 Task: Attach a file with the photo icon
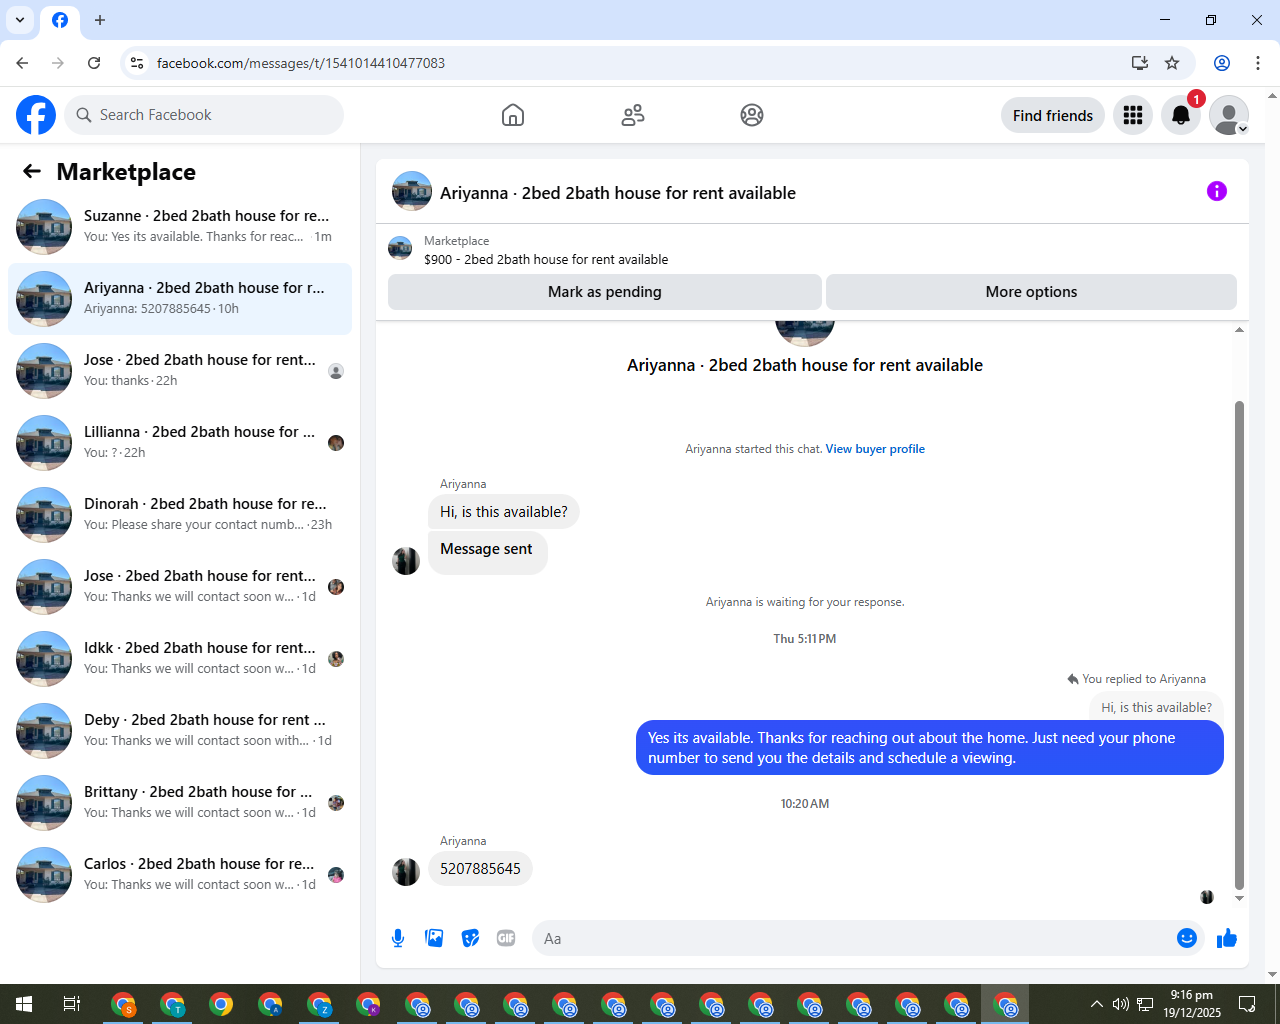click(434, 938)
